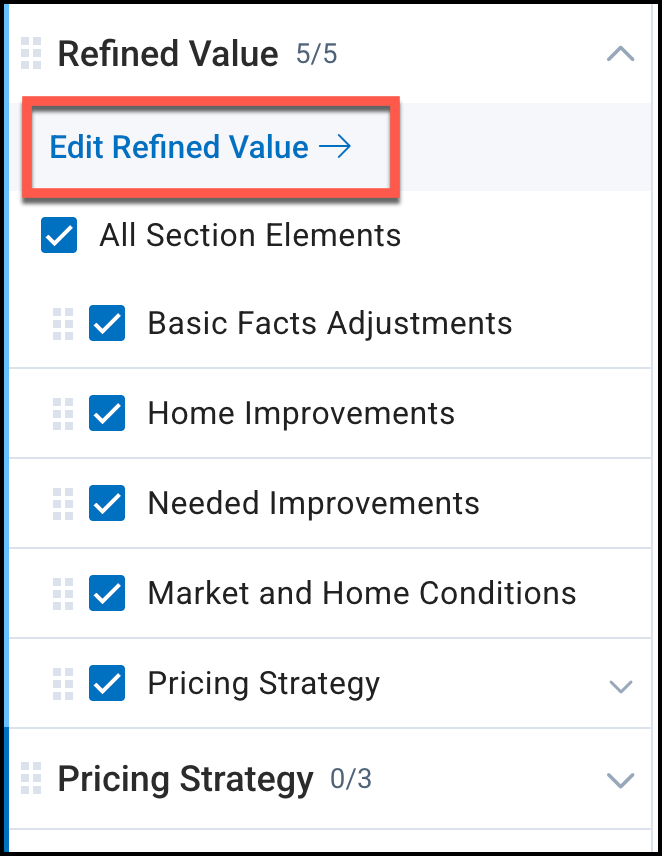Collapse the Refined Value section chevron

point(621,54)
